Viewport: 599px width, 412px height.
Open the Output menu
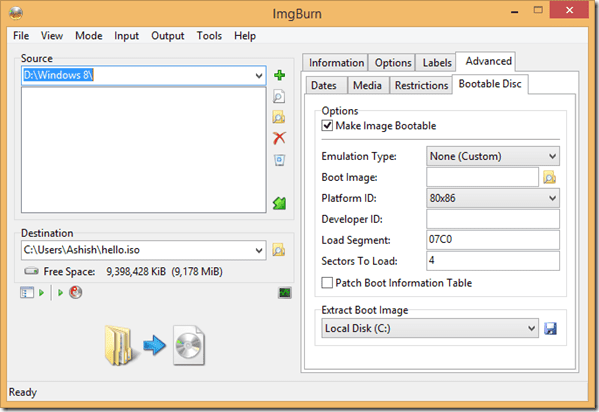(168, 36)
